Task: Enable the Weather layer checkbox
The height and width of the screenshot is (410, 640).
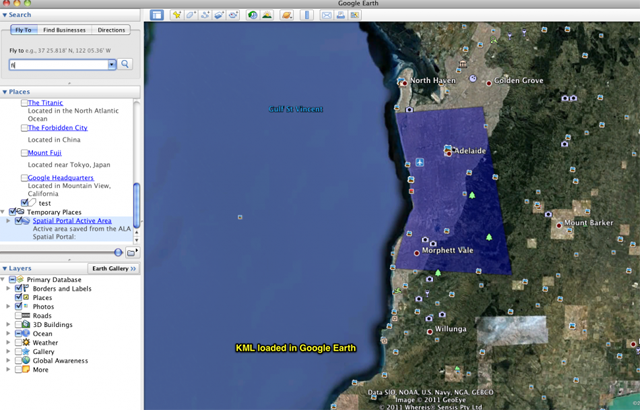Action: click(x=20, y=343)
